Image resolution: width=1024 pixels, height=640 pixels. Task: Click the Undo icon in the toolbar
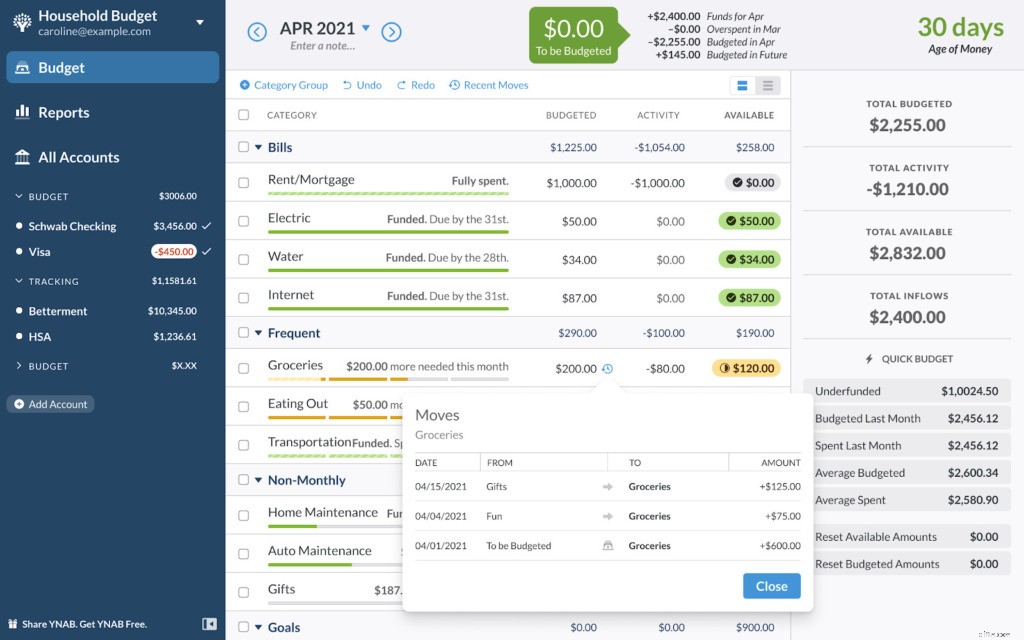(x=347, y=85)
